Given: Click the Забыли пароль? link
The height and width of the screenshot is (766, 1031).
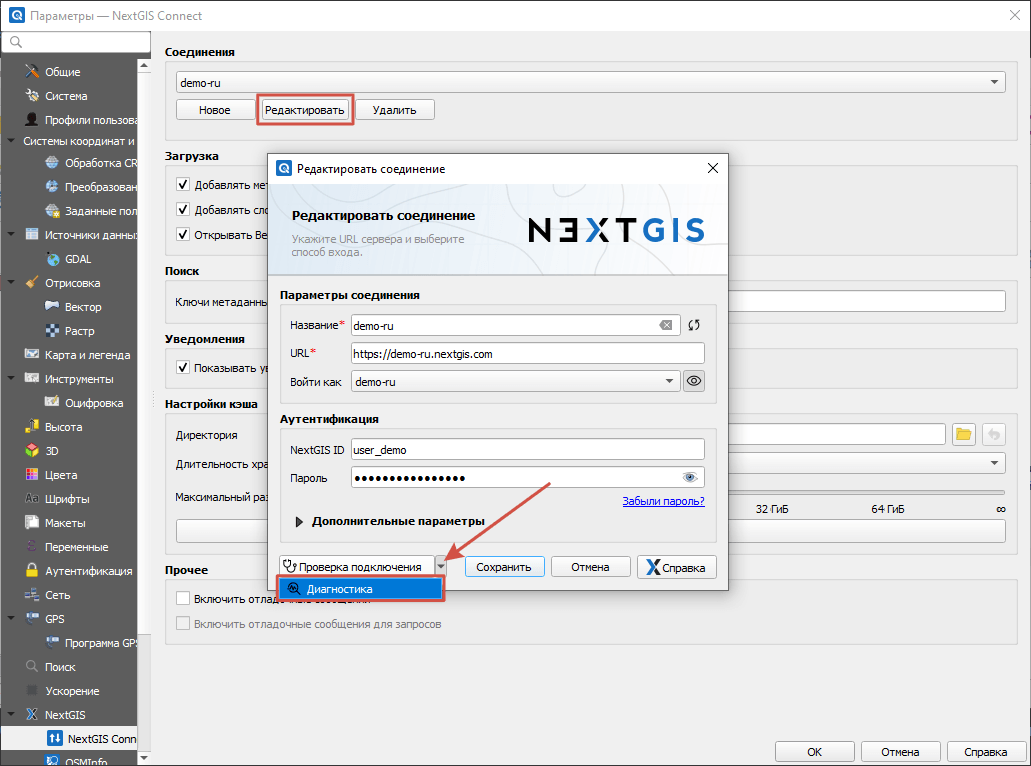Looking at the screenshot, I should pyautogui.click(x=663, y=501).
